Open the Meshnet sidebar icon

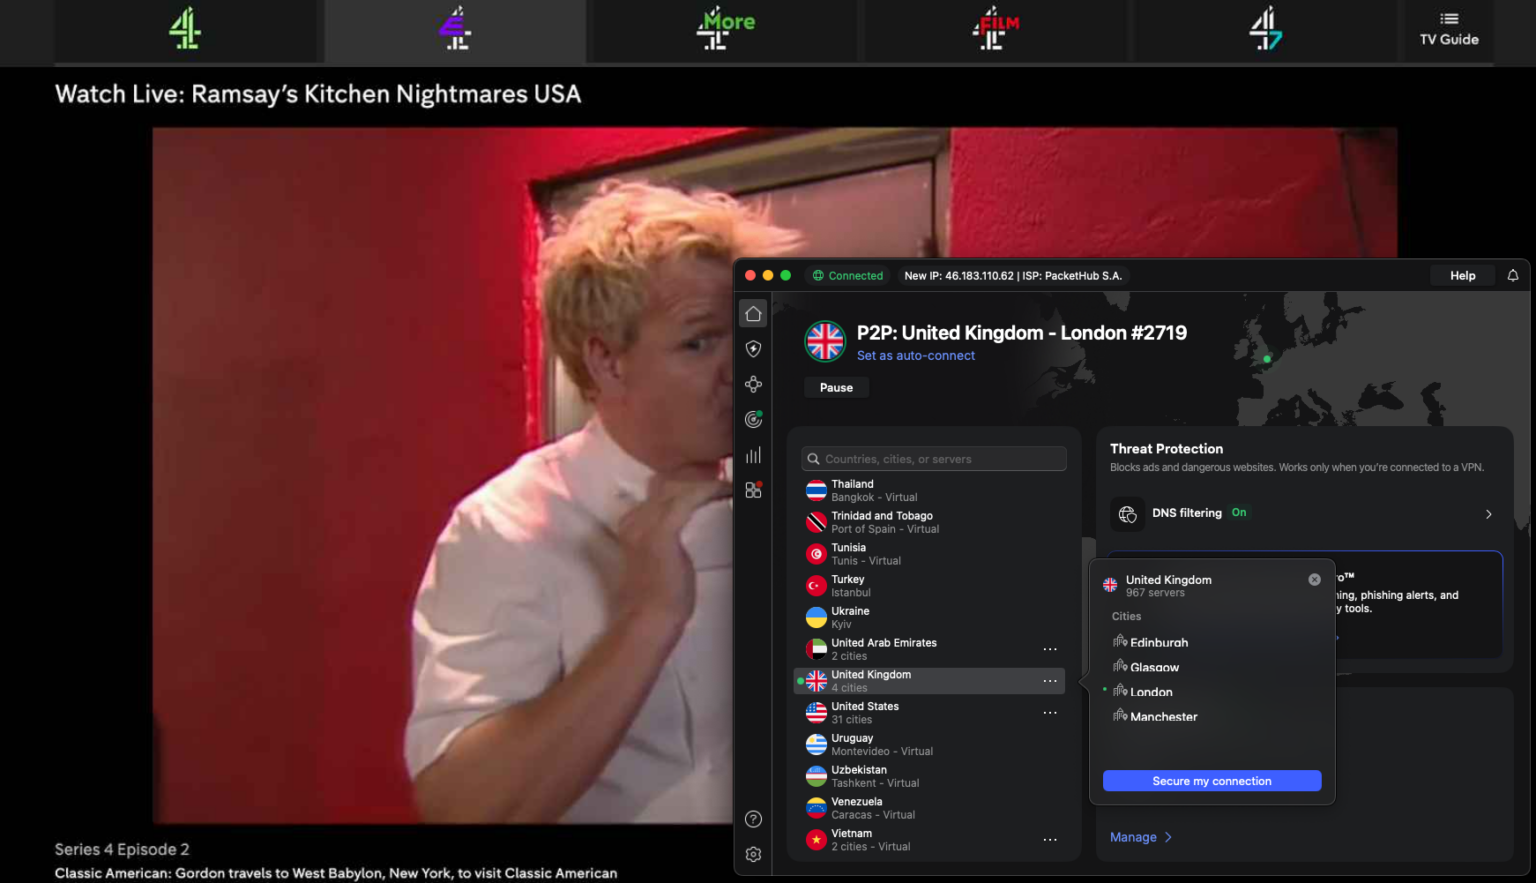point(753,384)
